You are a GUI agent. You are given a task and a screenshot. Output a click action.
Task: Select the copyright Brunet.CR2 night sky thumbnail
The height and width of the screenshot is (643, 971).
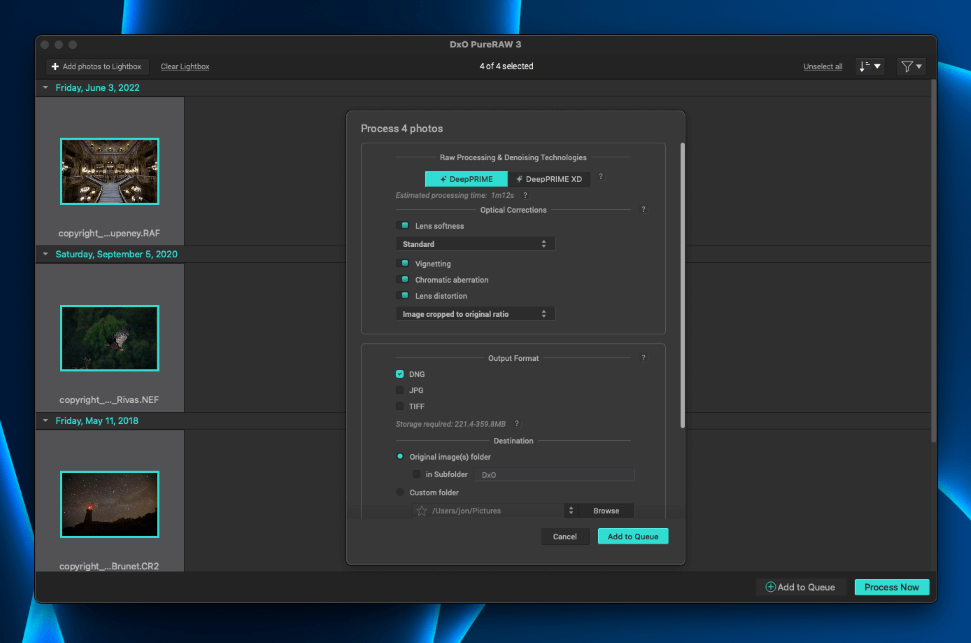click(110, 504)
